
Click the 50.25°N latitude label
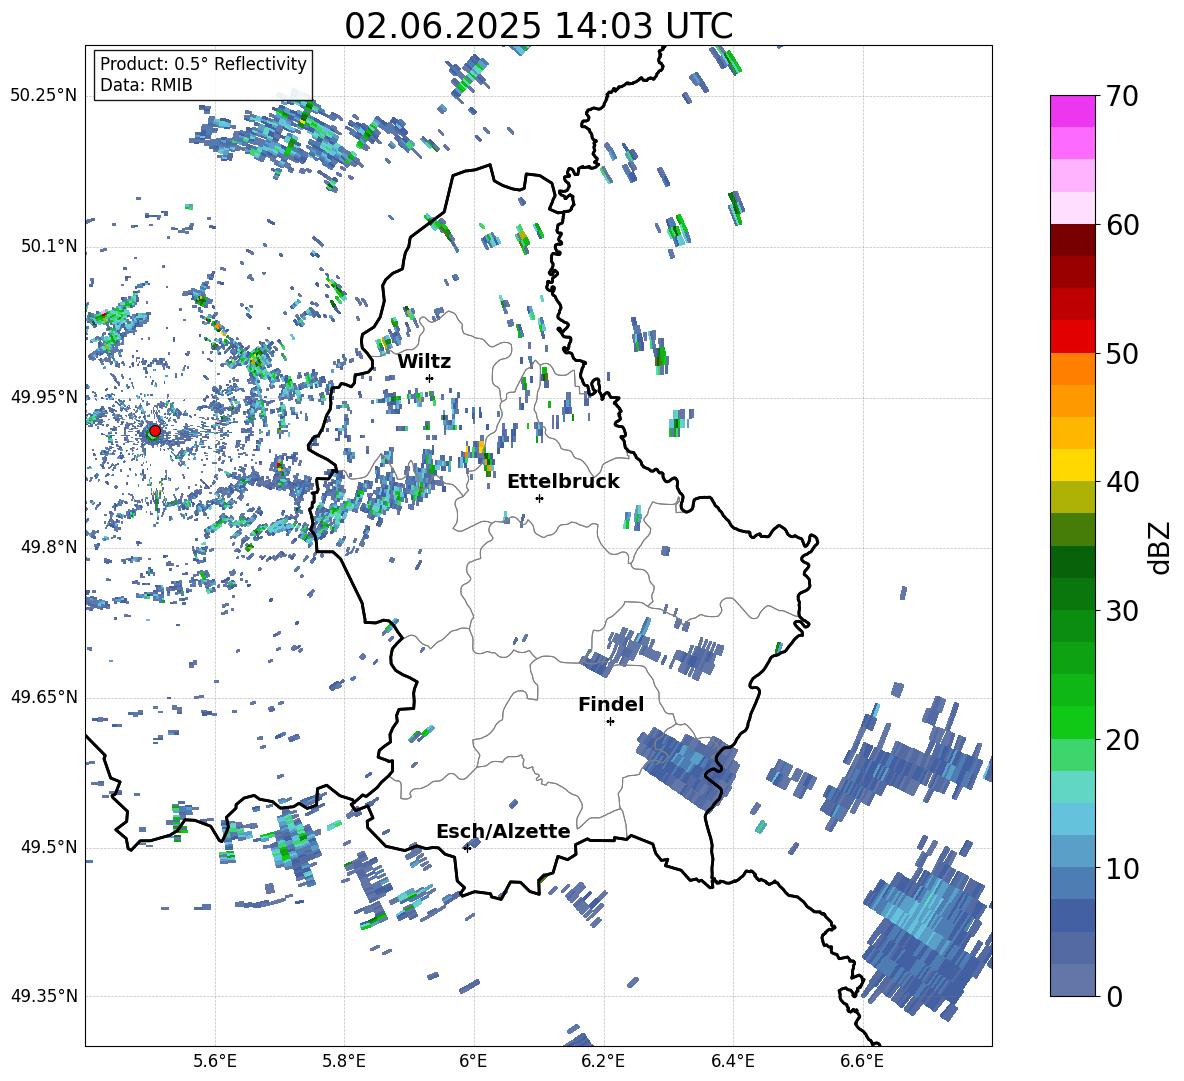pos(44,96)
